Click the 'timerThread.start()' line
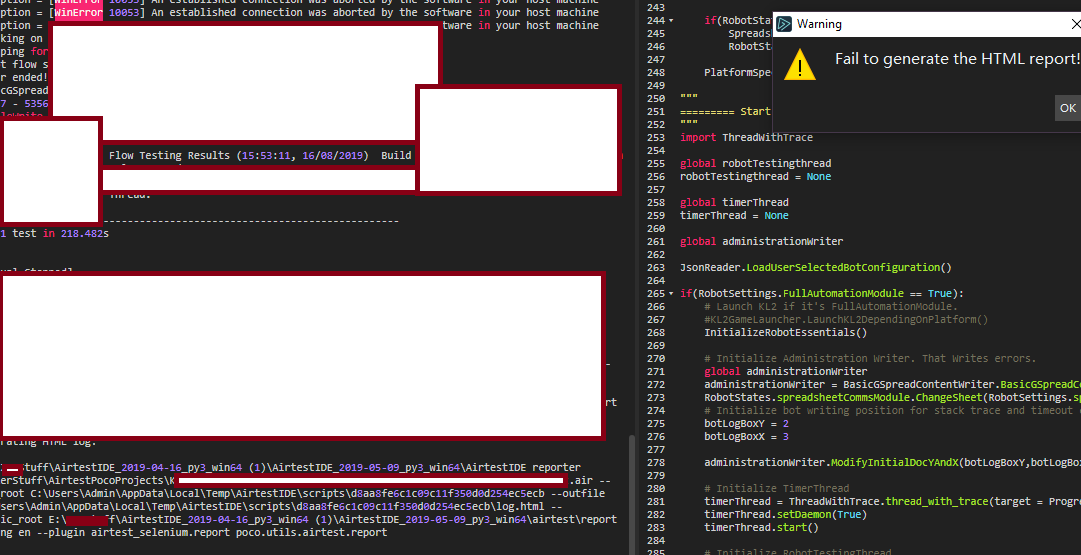 761,527
